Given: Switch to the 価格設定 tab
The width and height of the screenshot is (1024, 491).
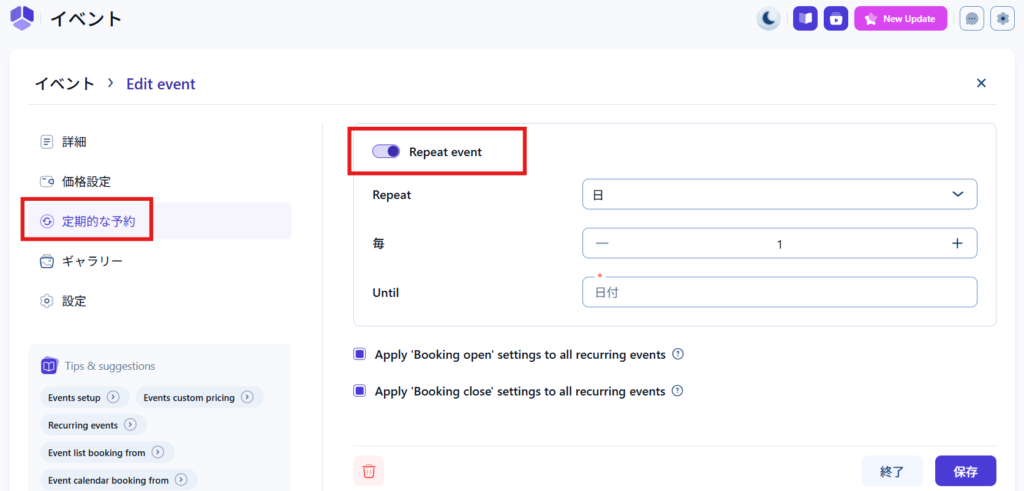Looking at the screenshot, I should (85, 181).
